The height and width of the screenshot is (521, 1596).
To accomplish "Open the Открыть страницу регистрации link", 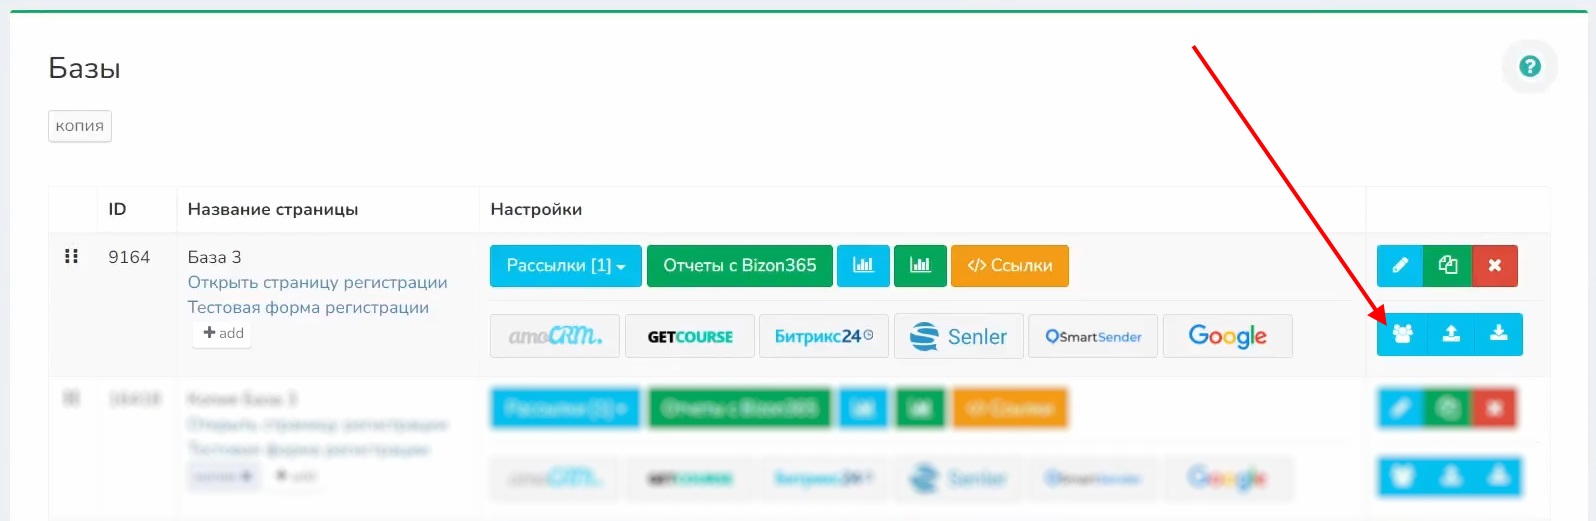I will pyautogui.click(x=317, y=283).
